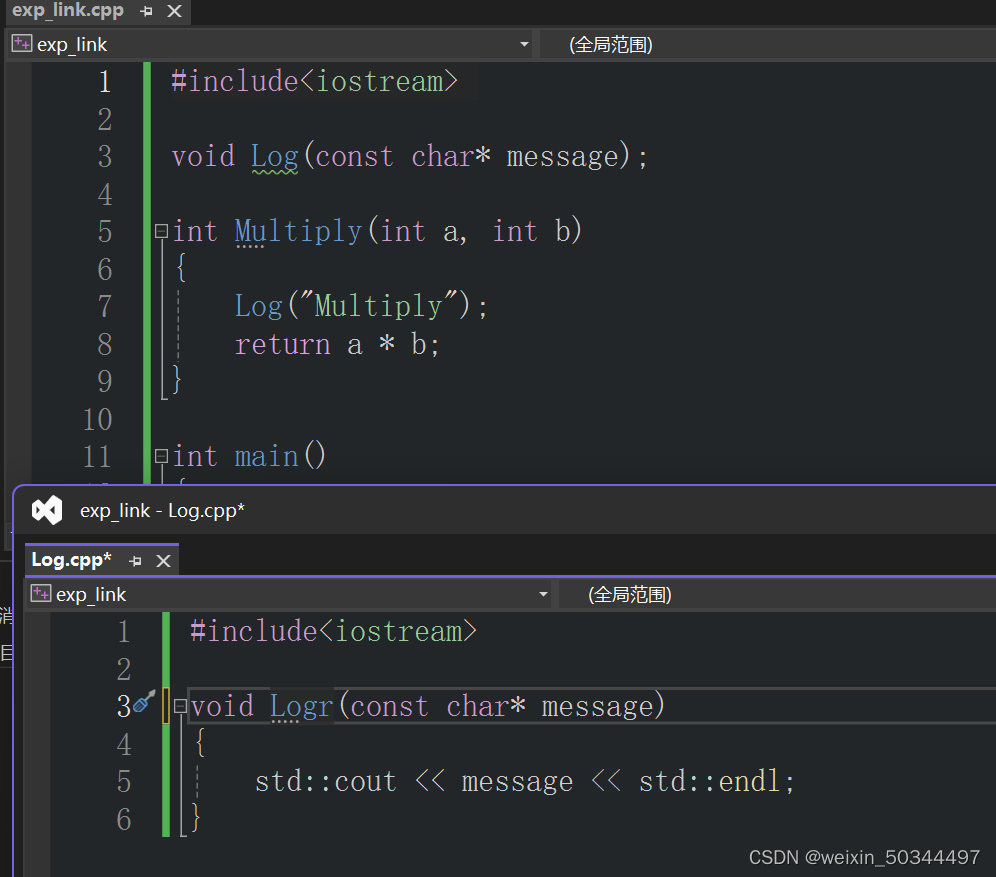Click line number 8 in exp_link.cpp
This screenshot has width=996, height=877.
(x=105, y=343)
